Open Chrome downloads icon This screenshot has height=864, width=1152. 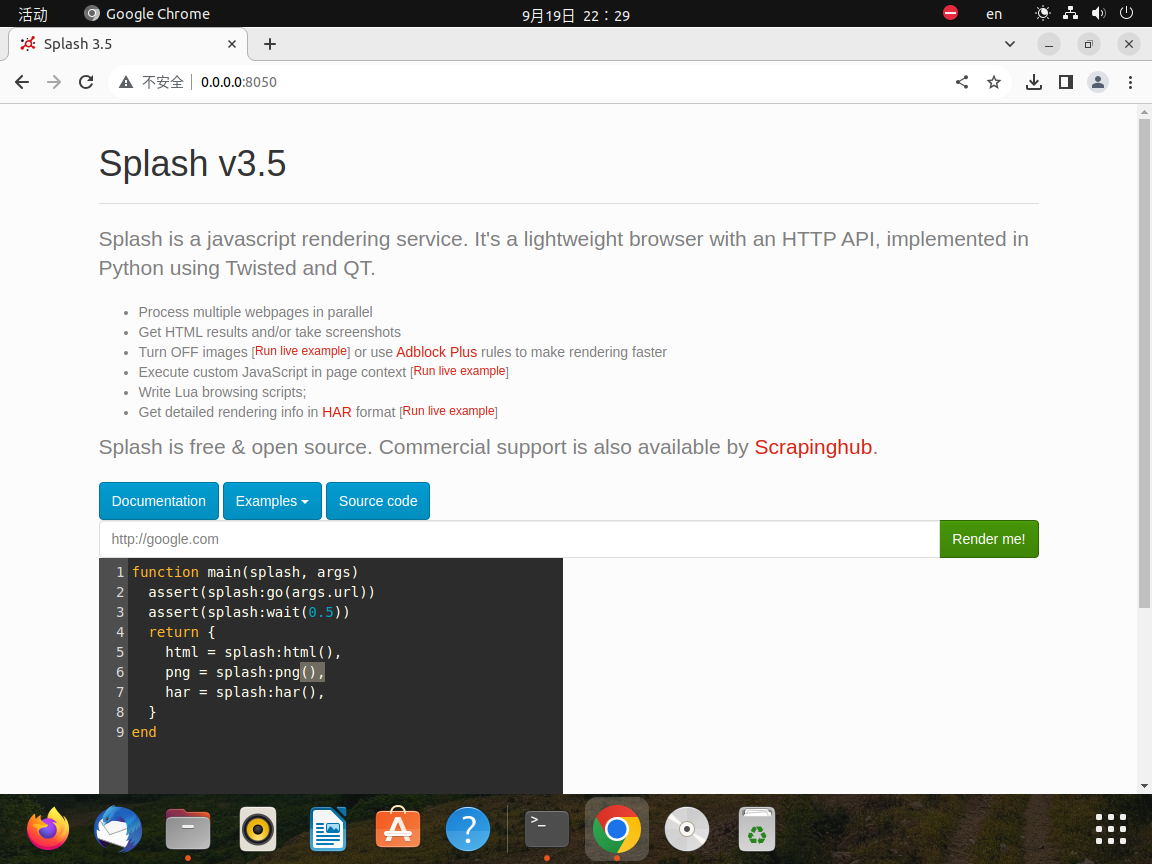click(1034, 82)
